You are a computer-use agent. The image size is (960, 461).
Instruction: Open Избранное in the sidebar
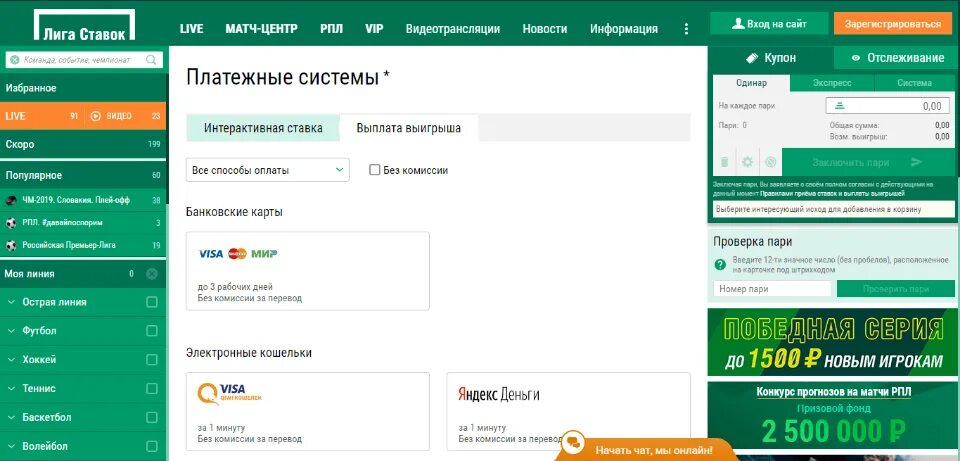pyautogui.click(x=83, y=88)
